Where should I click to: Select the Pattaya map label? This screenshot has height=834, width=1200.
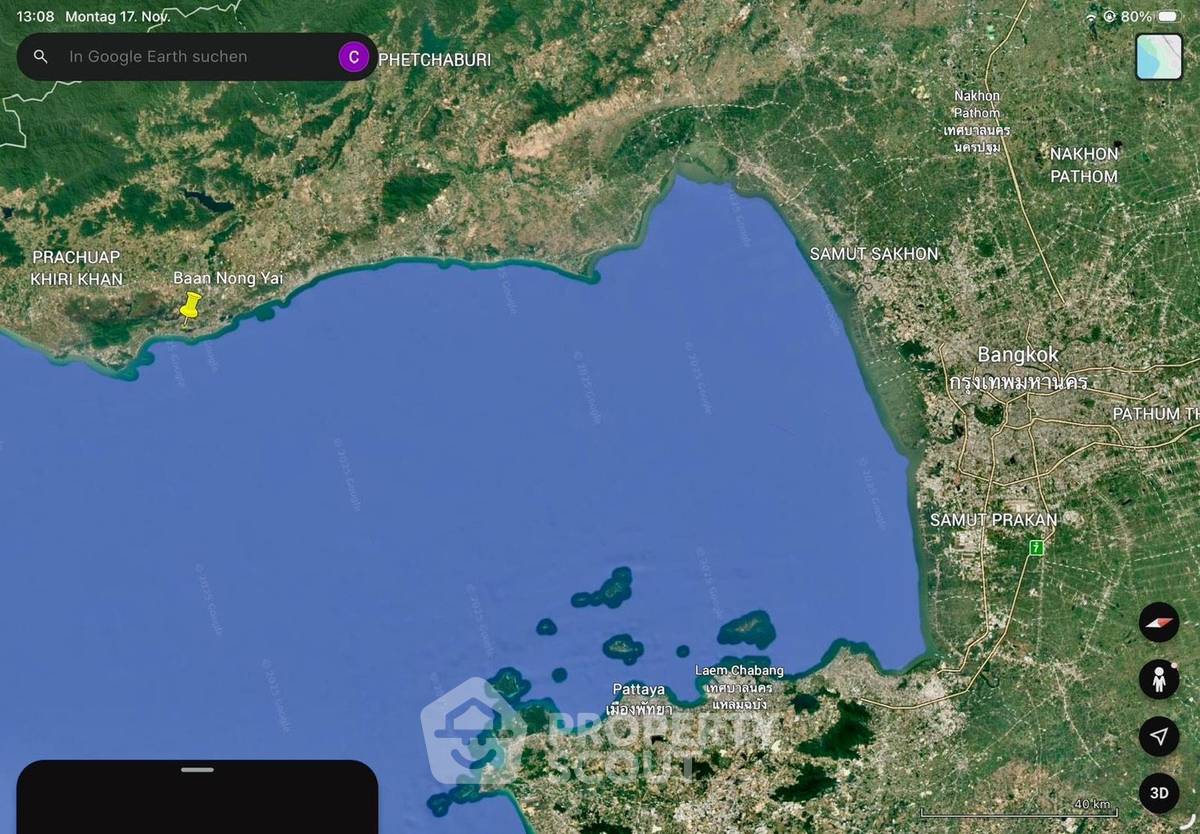pyautogui.click(x=638, y=690)
